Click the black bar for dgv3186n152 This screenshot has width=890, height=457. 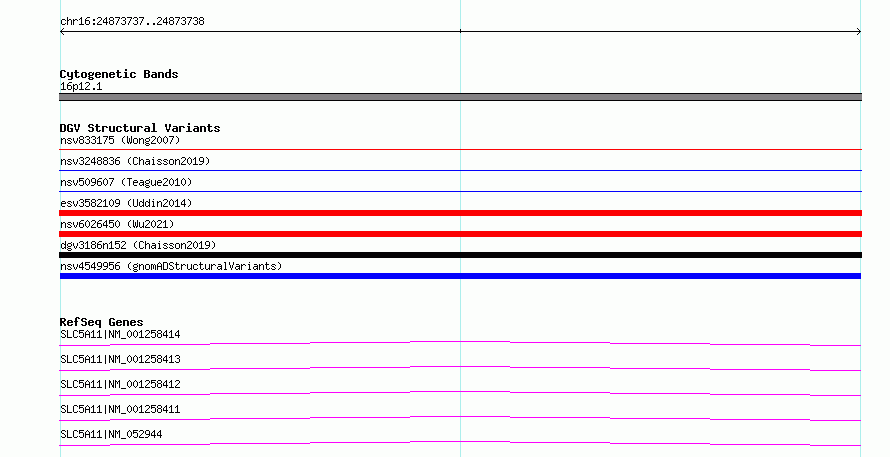tap(460, 255)
